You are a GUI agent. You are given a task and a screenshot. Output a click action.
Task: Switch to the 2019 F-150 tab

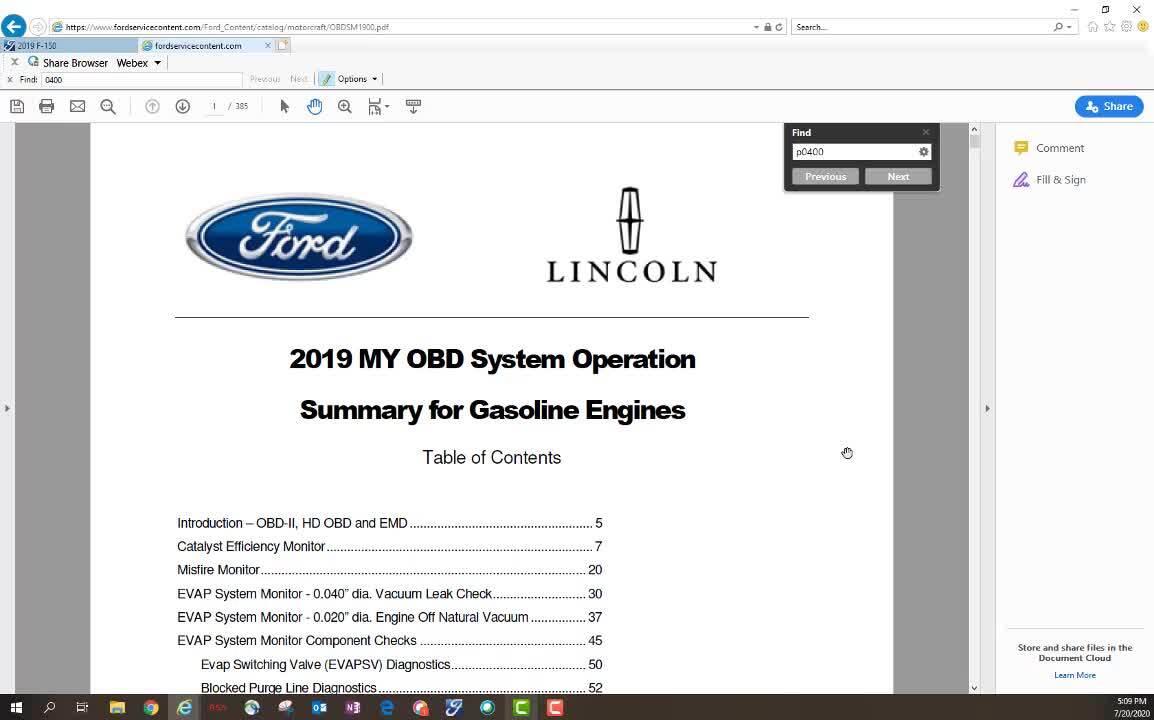pyautogui.click(x=69, y=46)
